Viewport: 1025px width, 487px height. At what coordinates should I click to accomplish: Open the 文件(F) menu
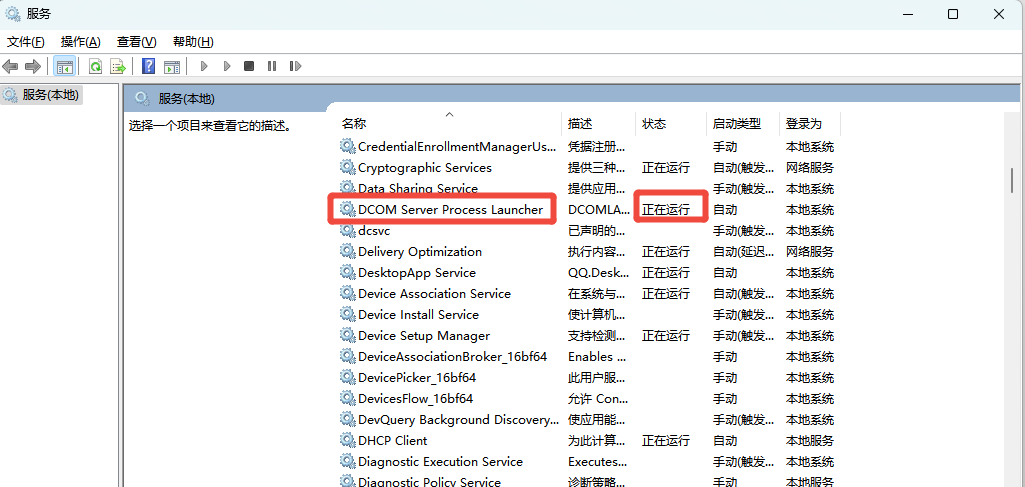click(26, 41)
